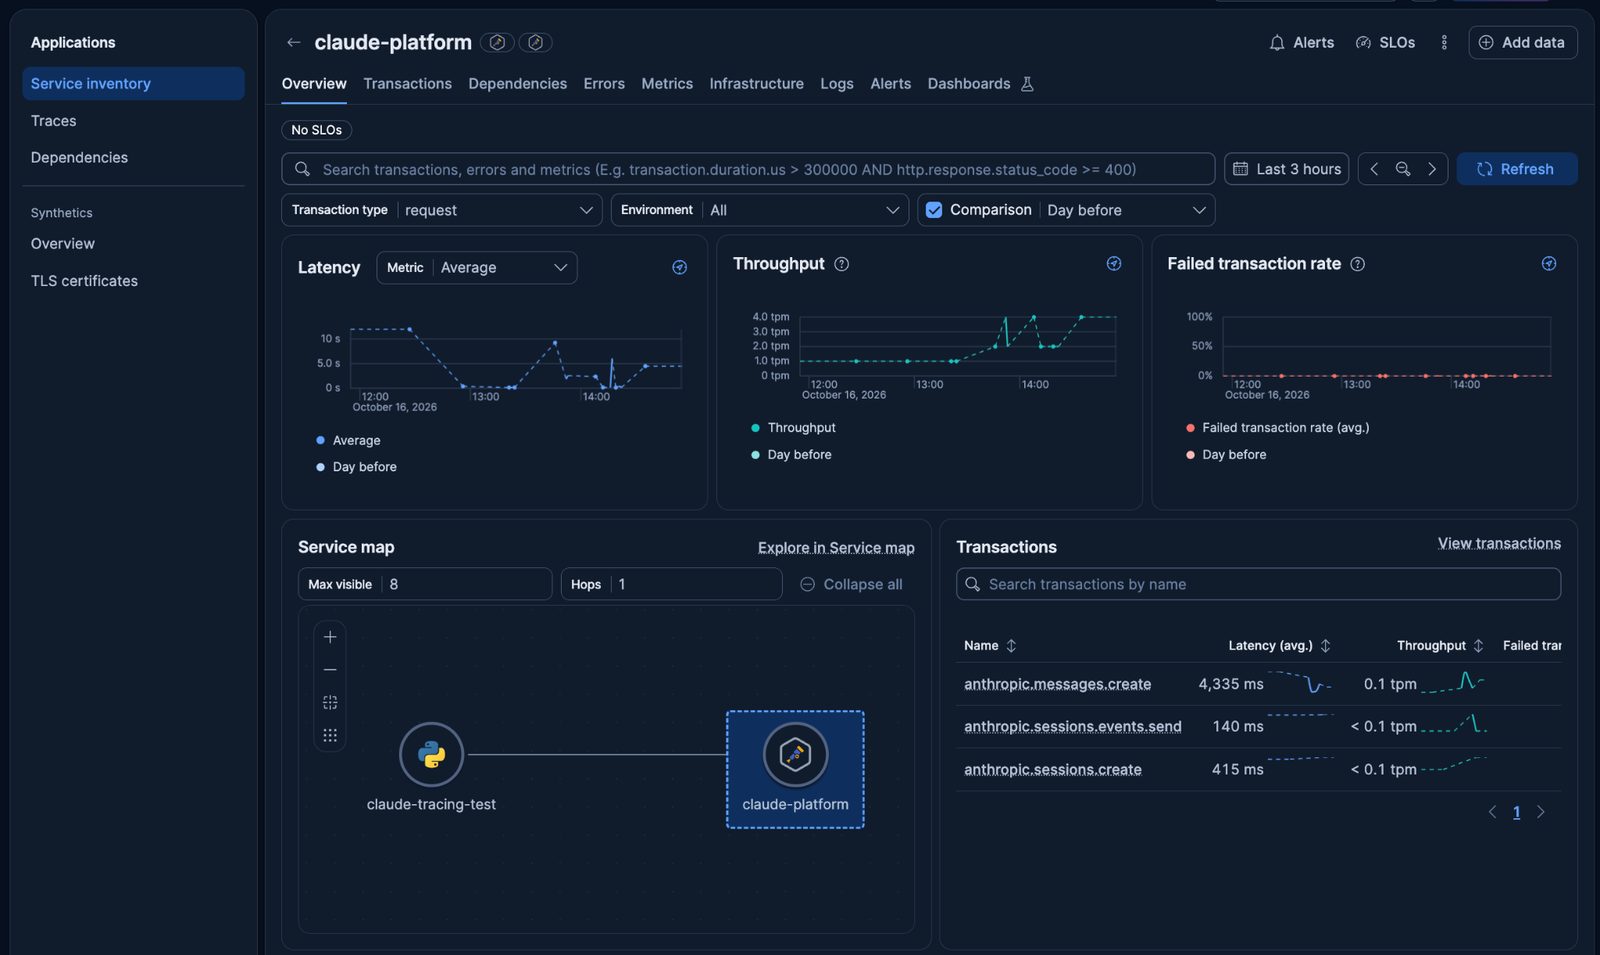Open the Transaction type dropdown
Screen dimensions: 1600x955
(x=442, y=210)
